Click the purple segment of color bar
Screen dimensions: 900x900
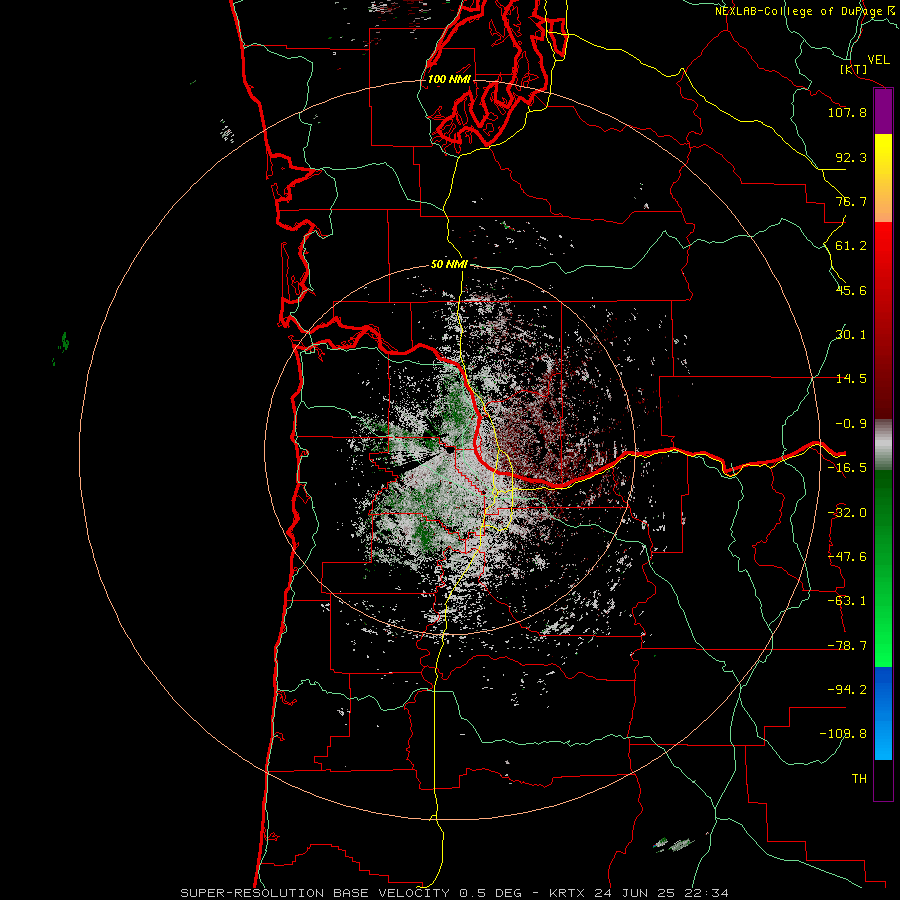(883, 112)
